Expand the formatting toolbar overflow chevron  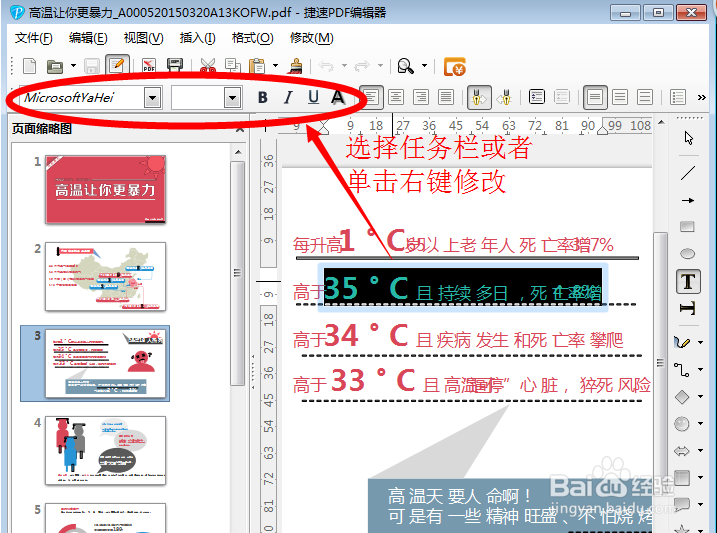(x=701, y=97)
